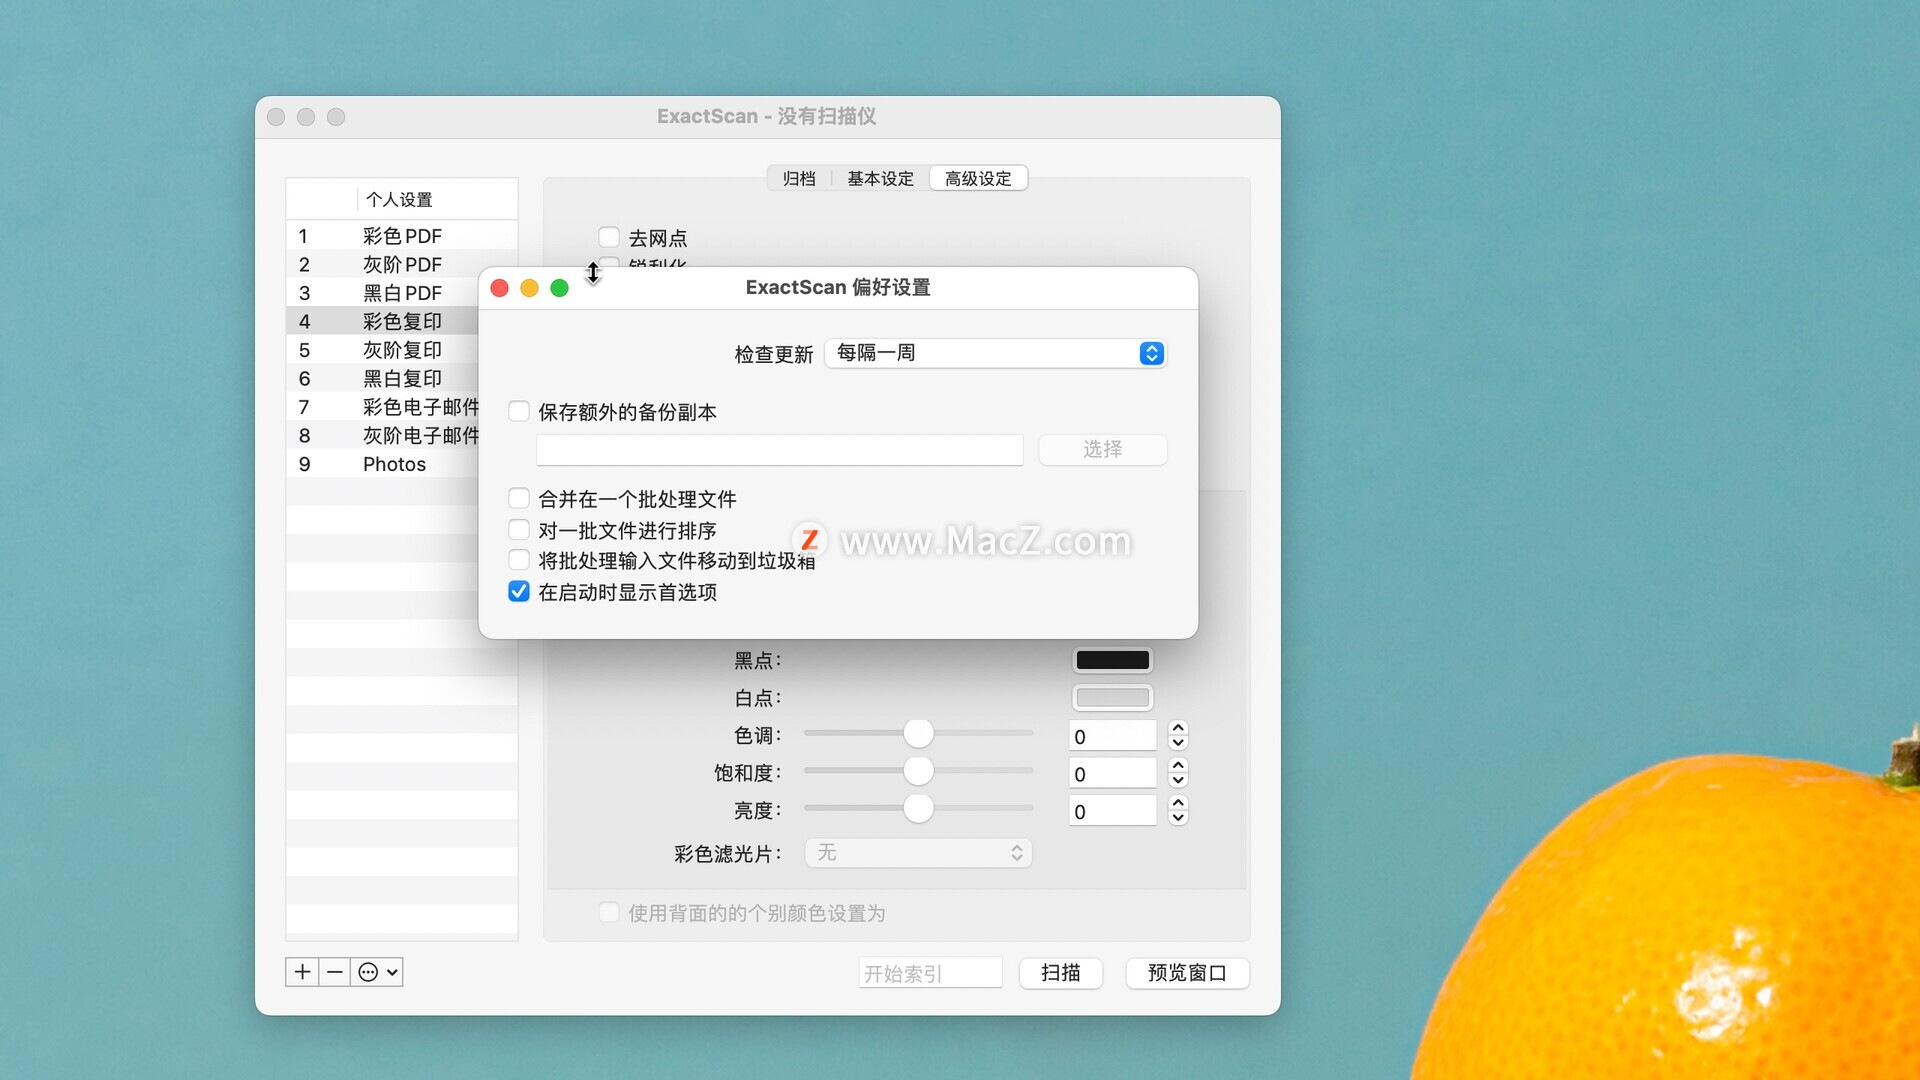1920x1080 pixels.
Task: Click the 饱和度 slider knob
Action: [918, 771]
